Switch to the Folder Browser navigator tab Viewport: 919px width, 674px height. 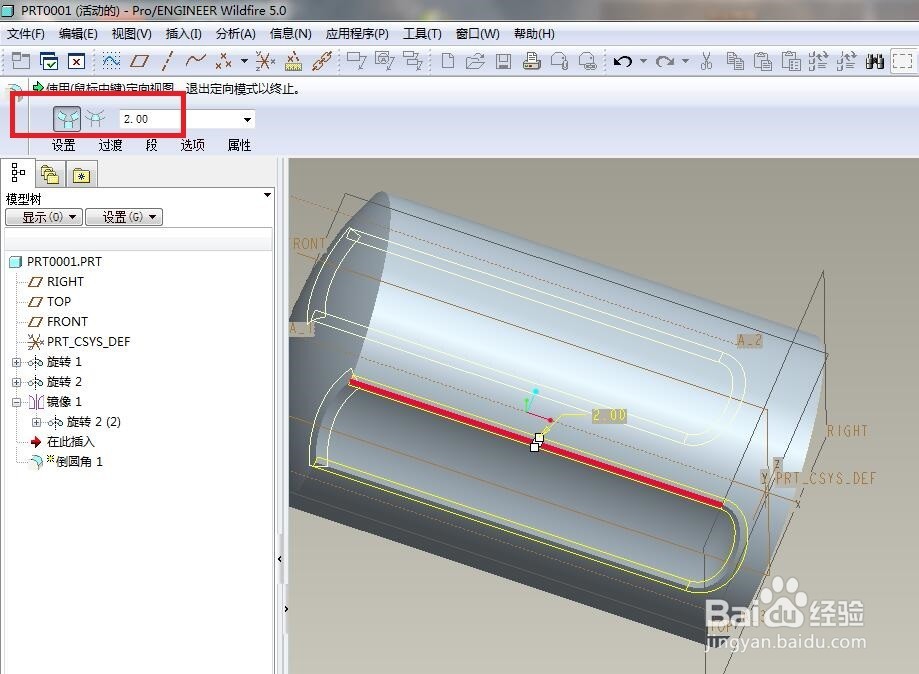point(50,175)
